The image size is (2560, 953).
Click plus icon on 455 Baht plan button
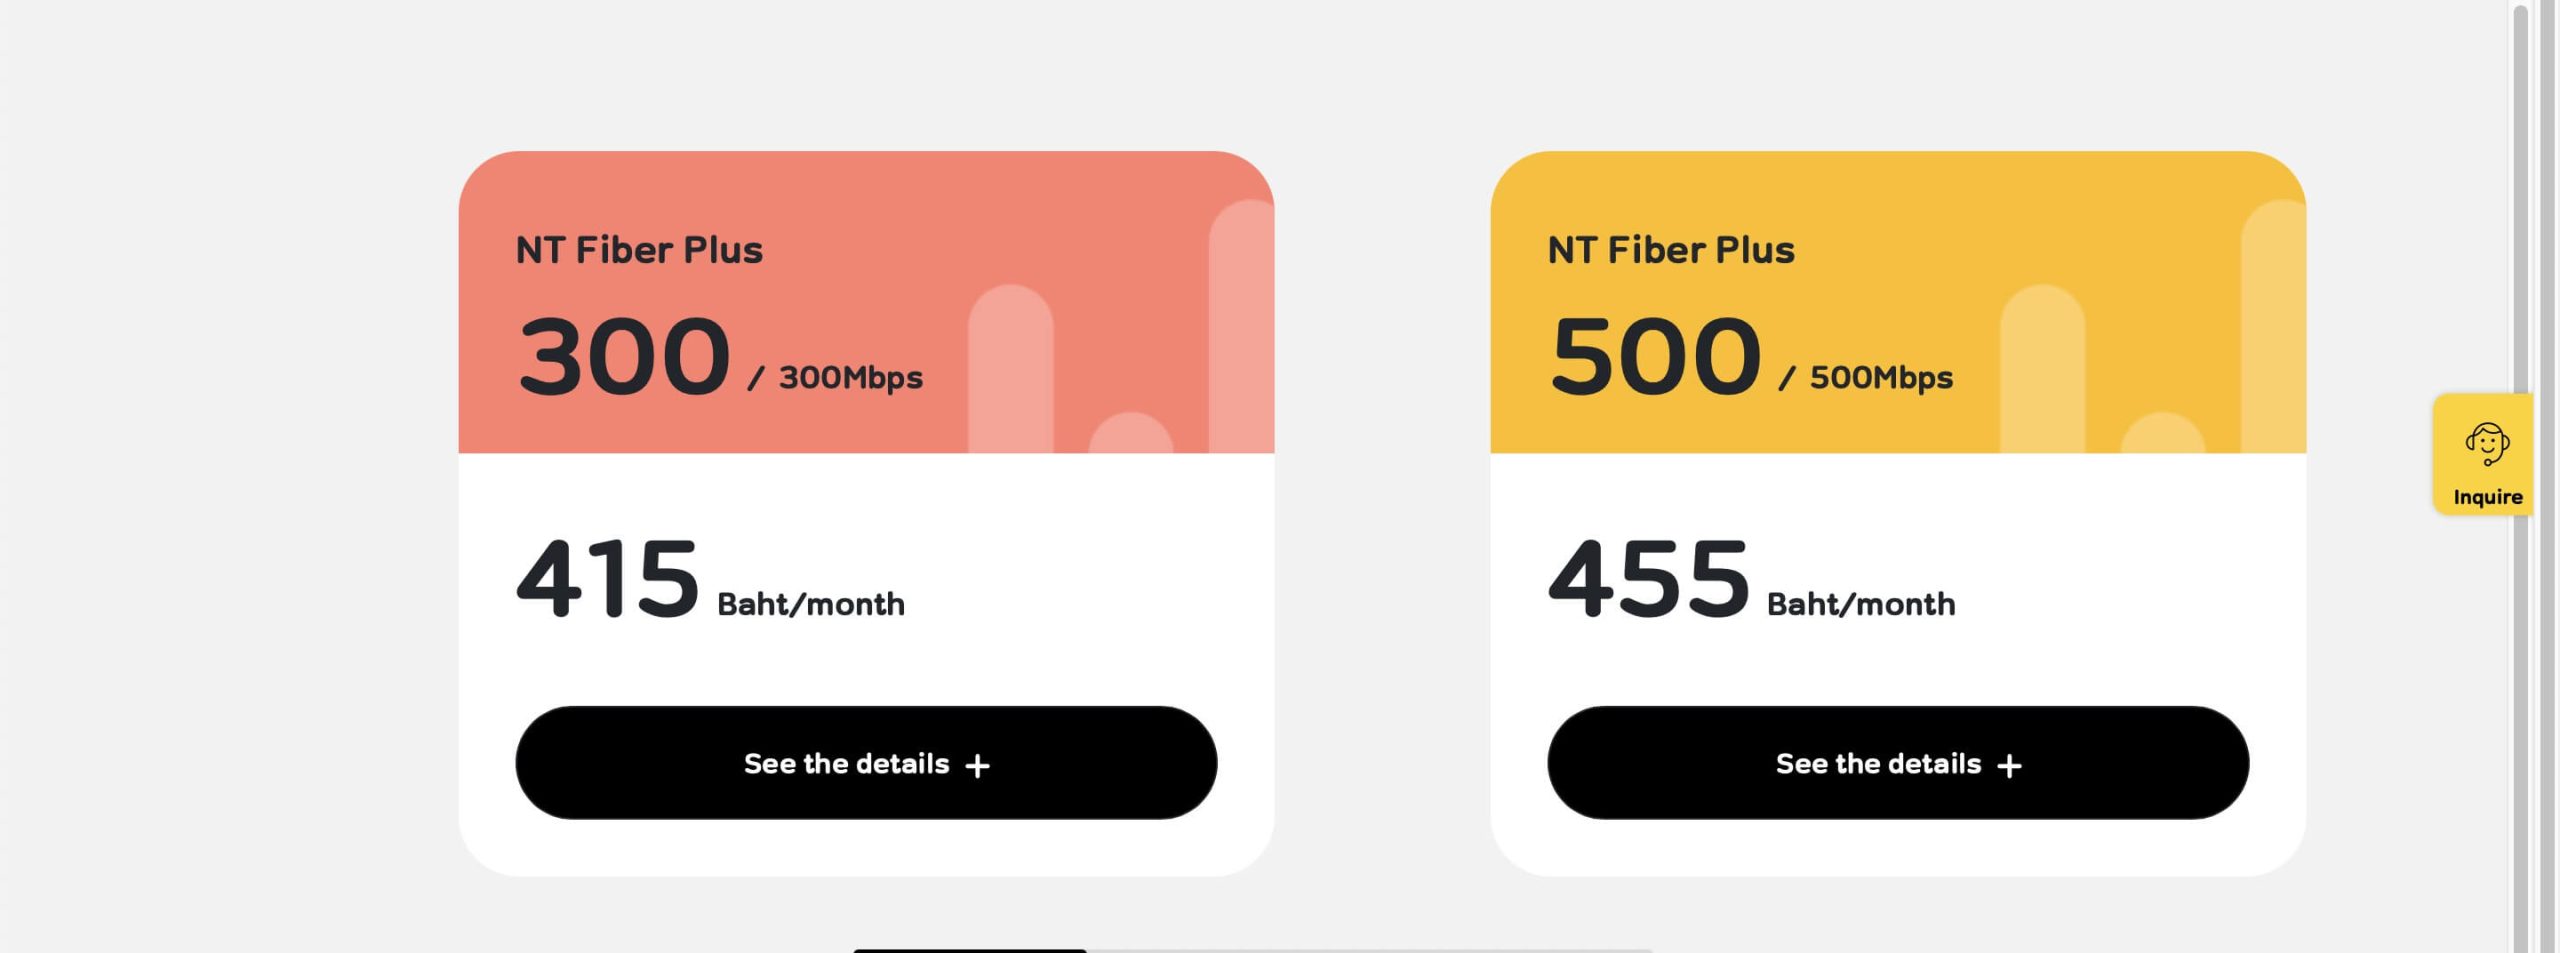click(x=2009, y=766)
